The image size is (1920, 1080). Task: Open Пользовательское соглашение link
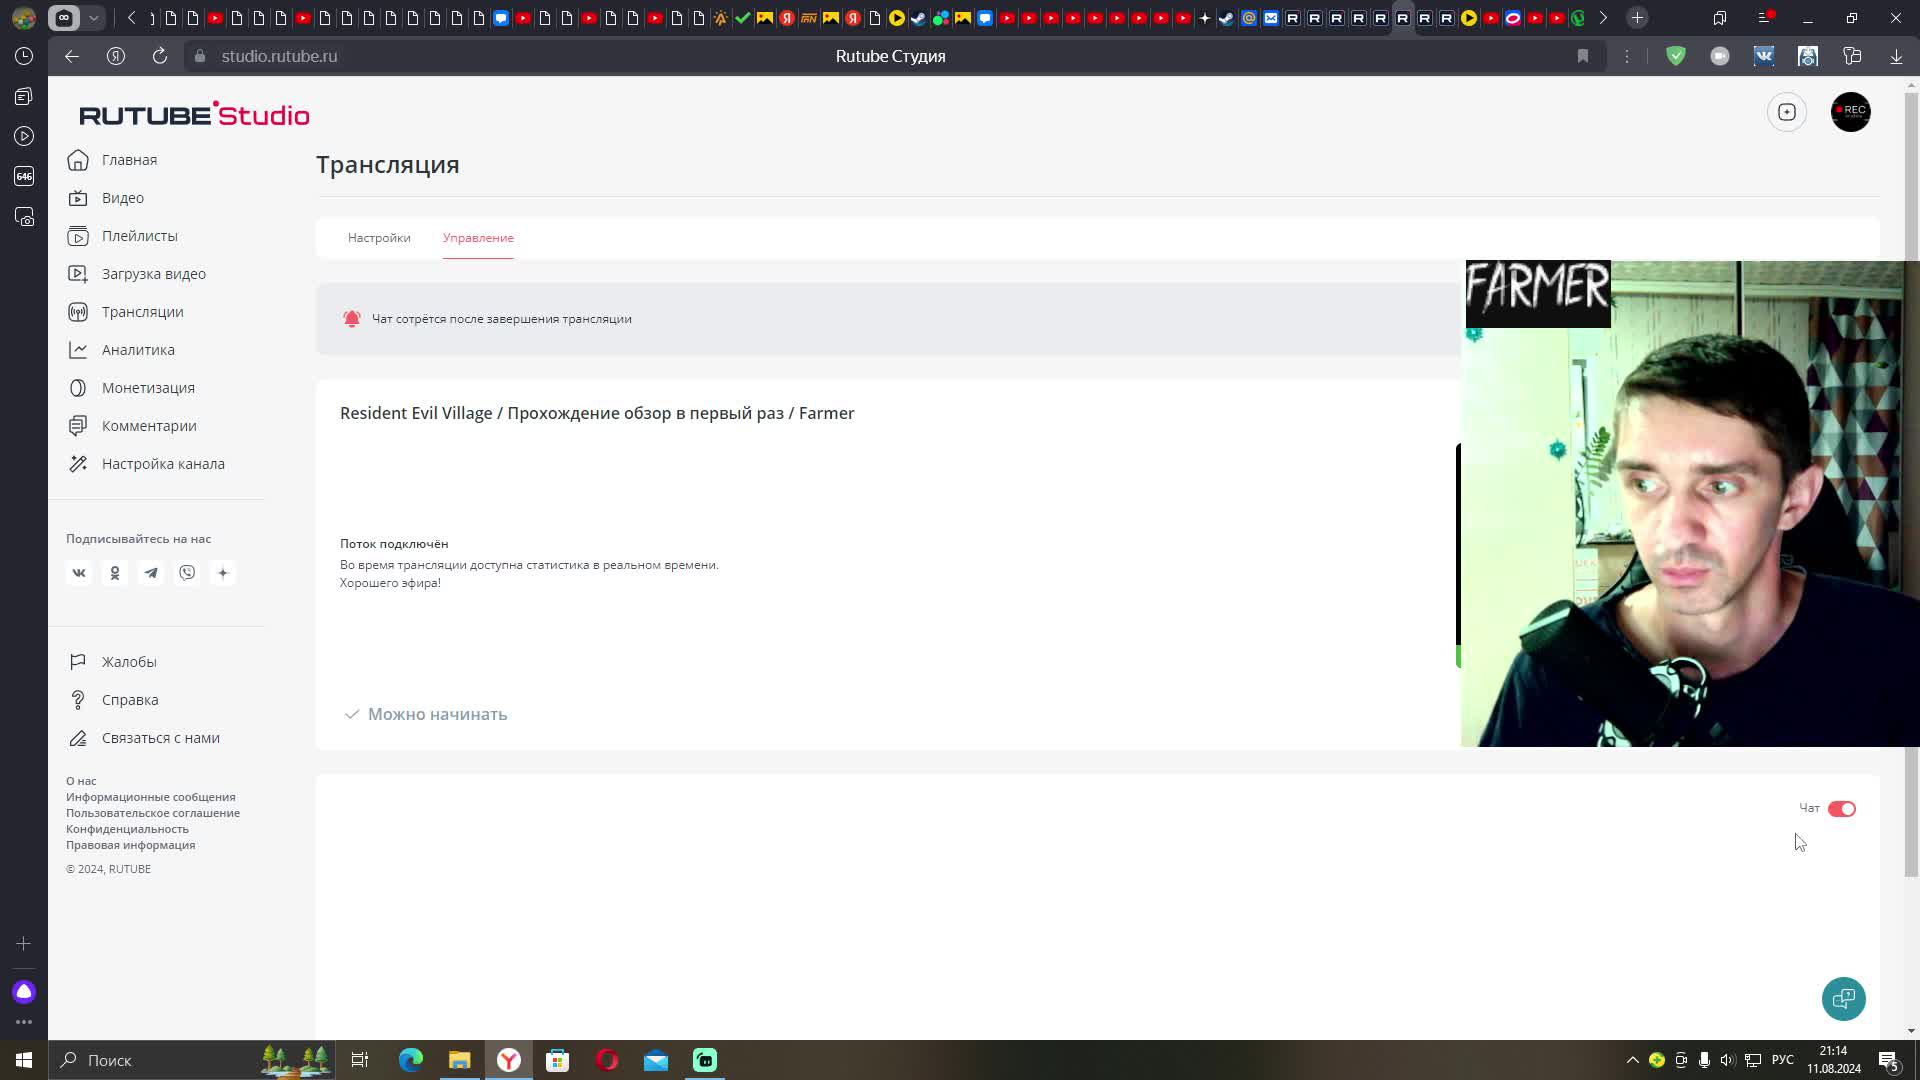tap(153, 813)
